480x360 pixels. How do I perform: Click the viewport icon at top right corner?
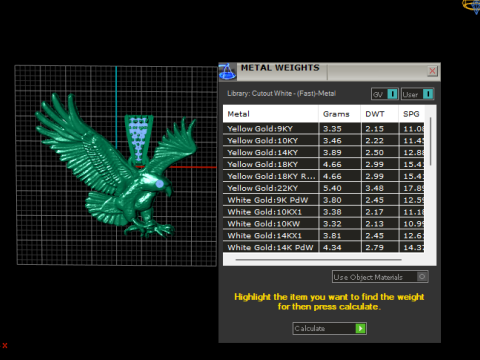(x=471, y=7)
